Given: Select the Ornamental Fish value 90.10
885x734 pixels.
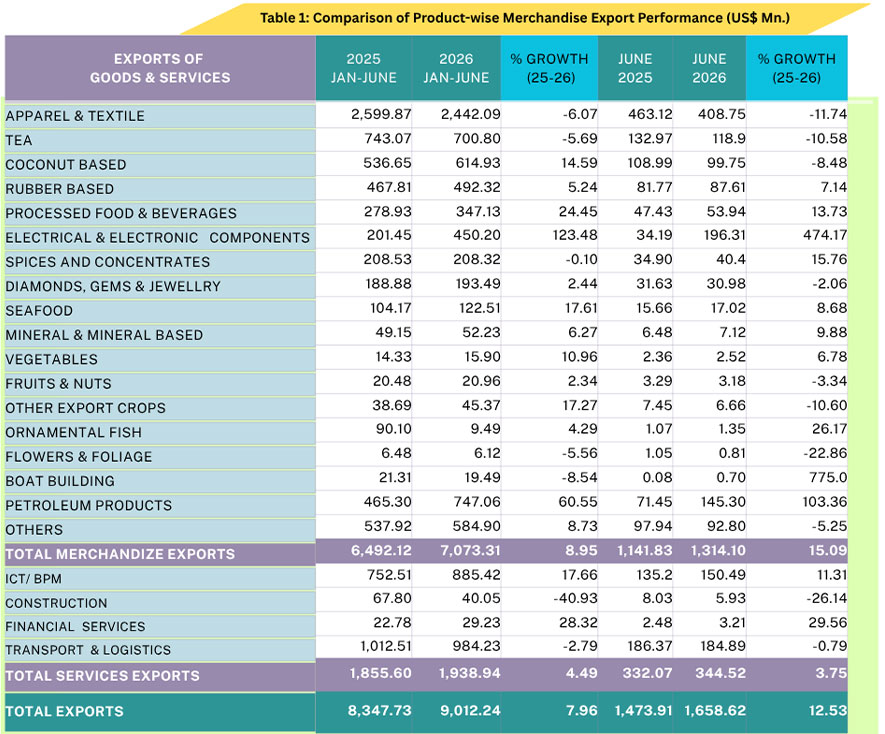Looking at the screenshot, I should click(x=393, y=429).
